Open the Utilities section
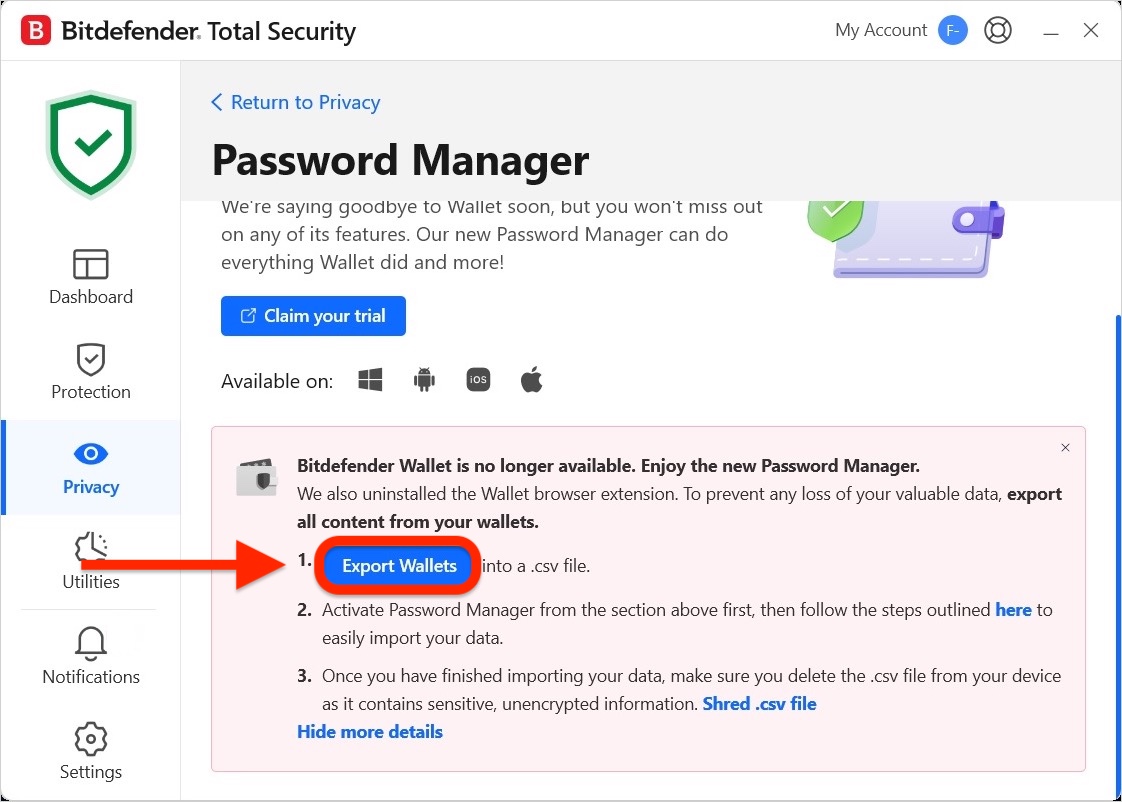 [91, 562]
